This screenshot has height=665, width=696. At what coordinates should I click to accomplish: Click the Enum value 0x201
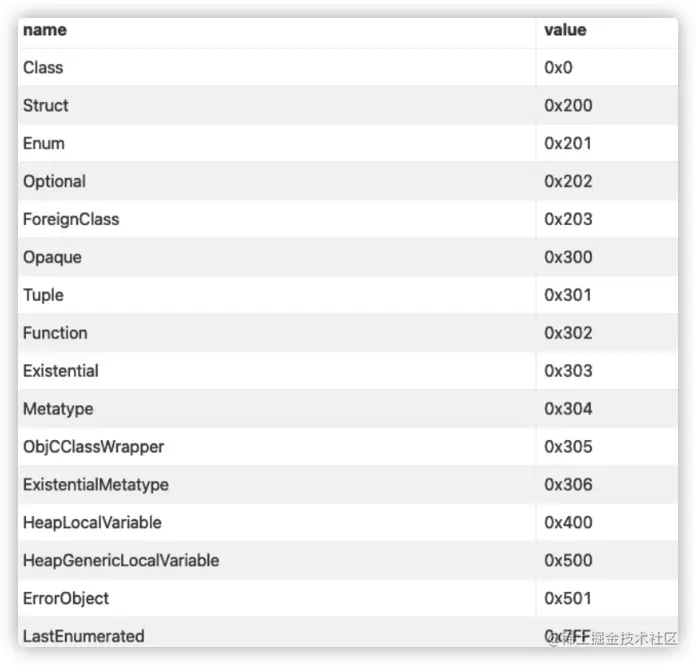coord(568,144)
